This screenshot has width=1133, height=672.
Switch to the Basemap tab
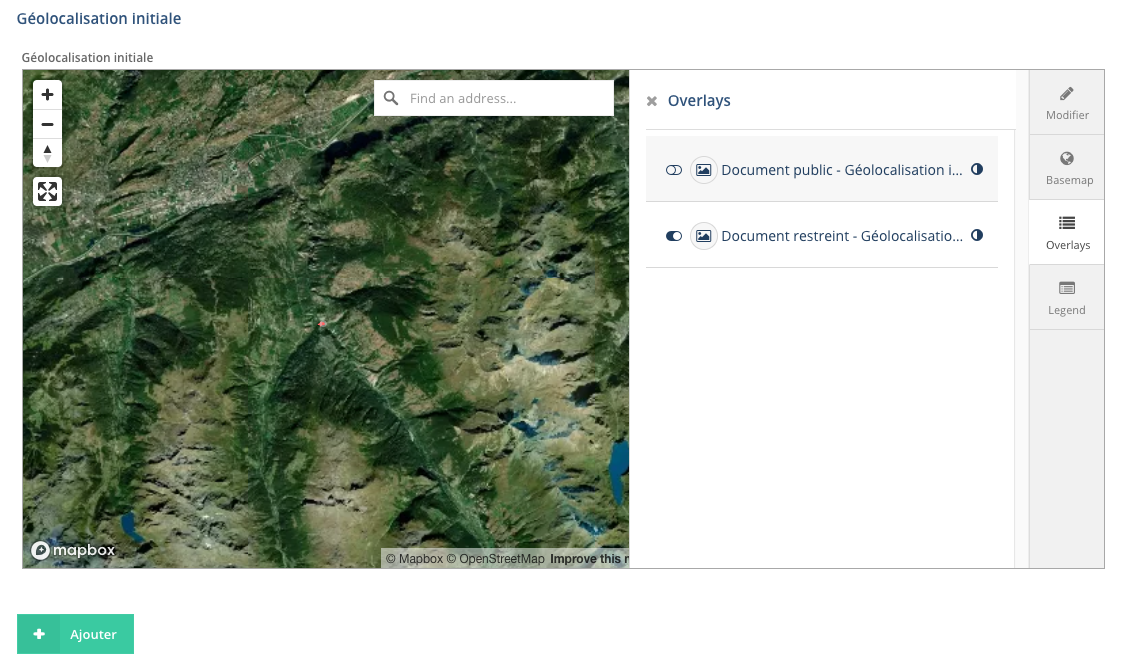1067,167
